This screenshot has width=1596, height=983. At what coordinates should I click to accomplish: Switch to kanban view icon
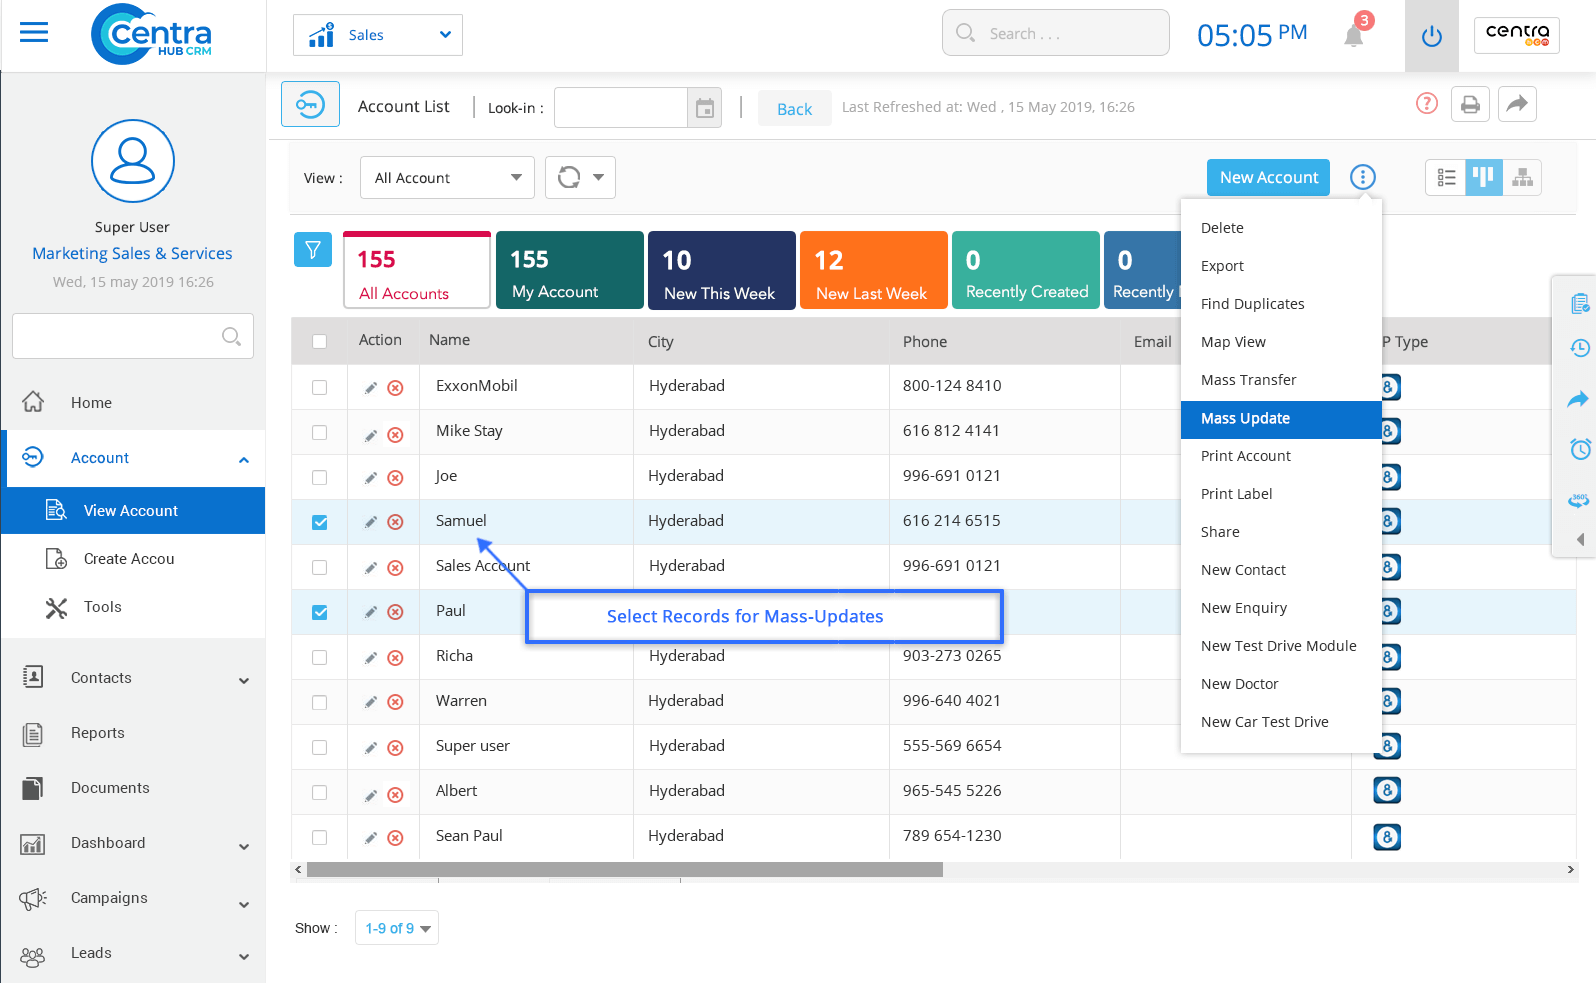(x=1484, y=178)
